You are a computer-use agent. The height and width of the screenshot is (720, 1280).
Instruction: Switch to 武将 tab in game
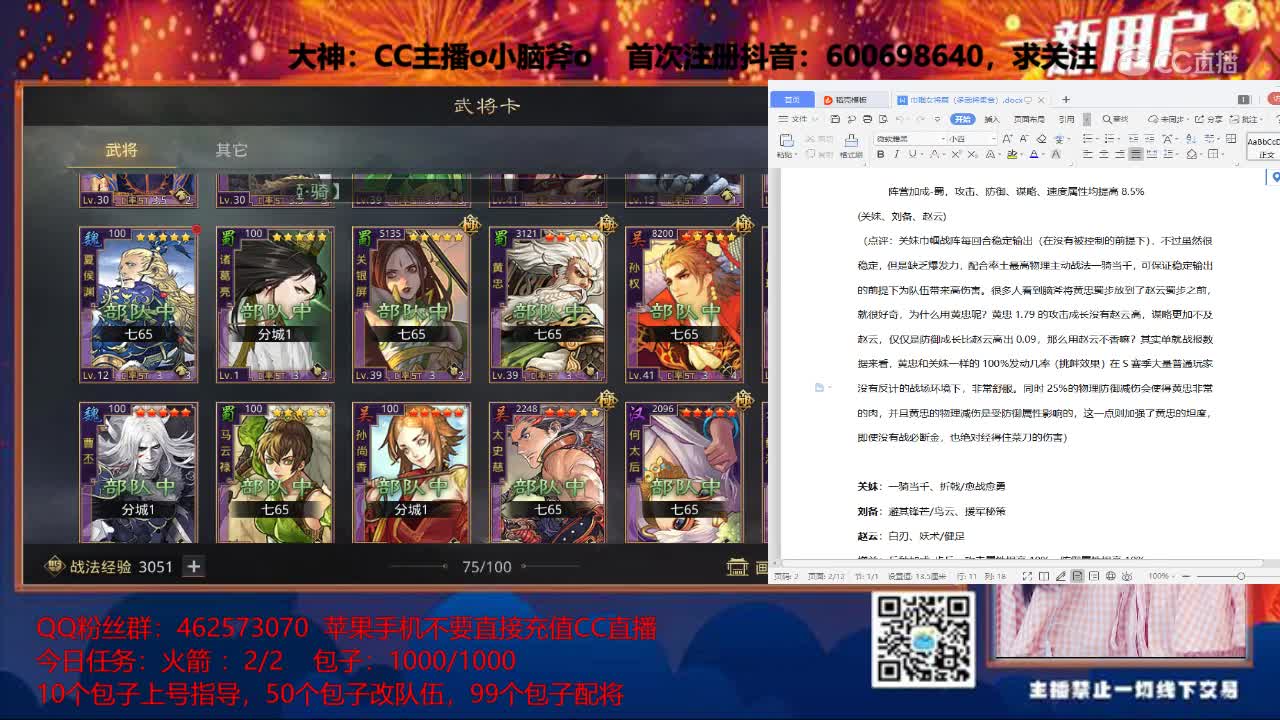pos(122,150)
